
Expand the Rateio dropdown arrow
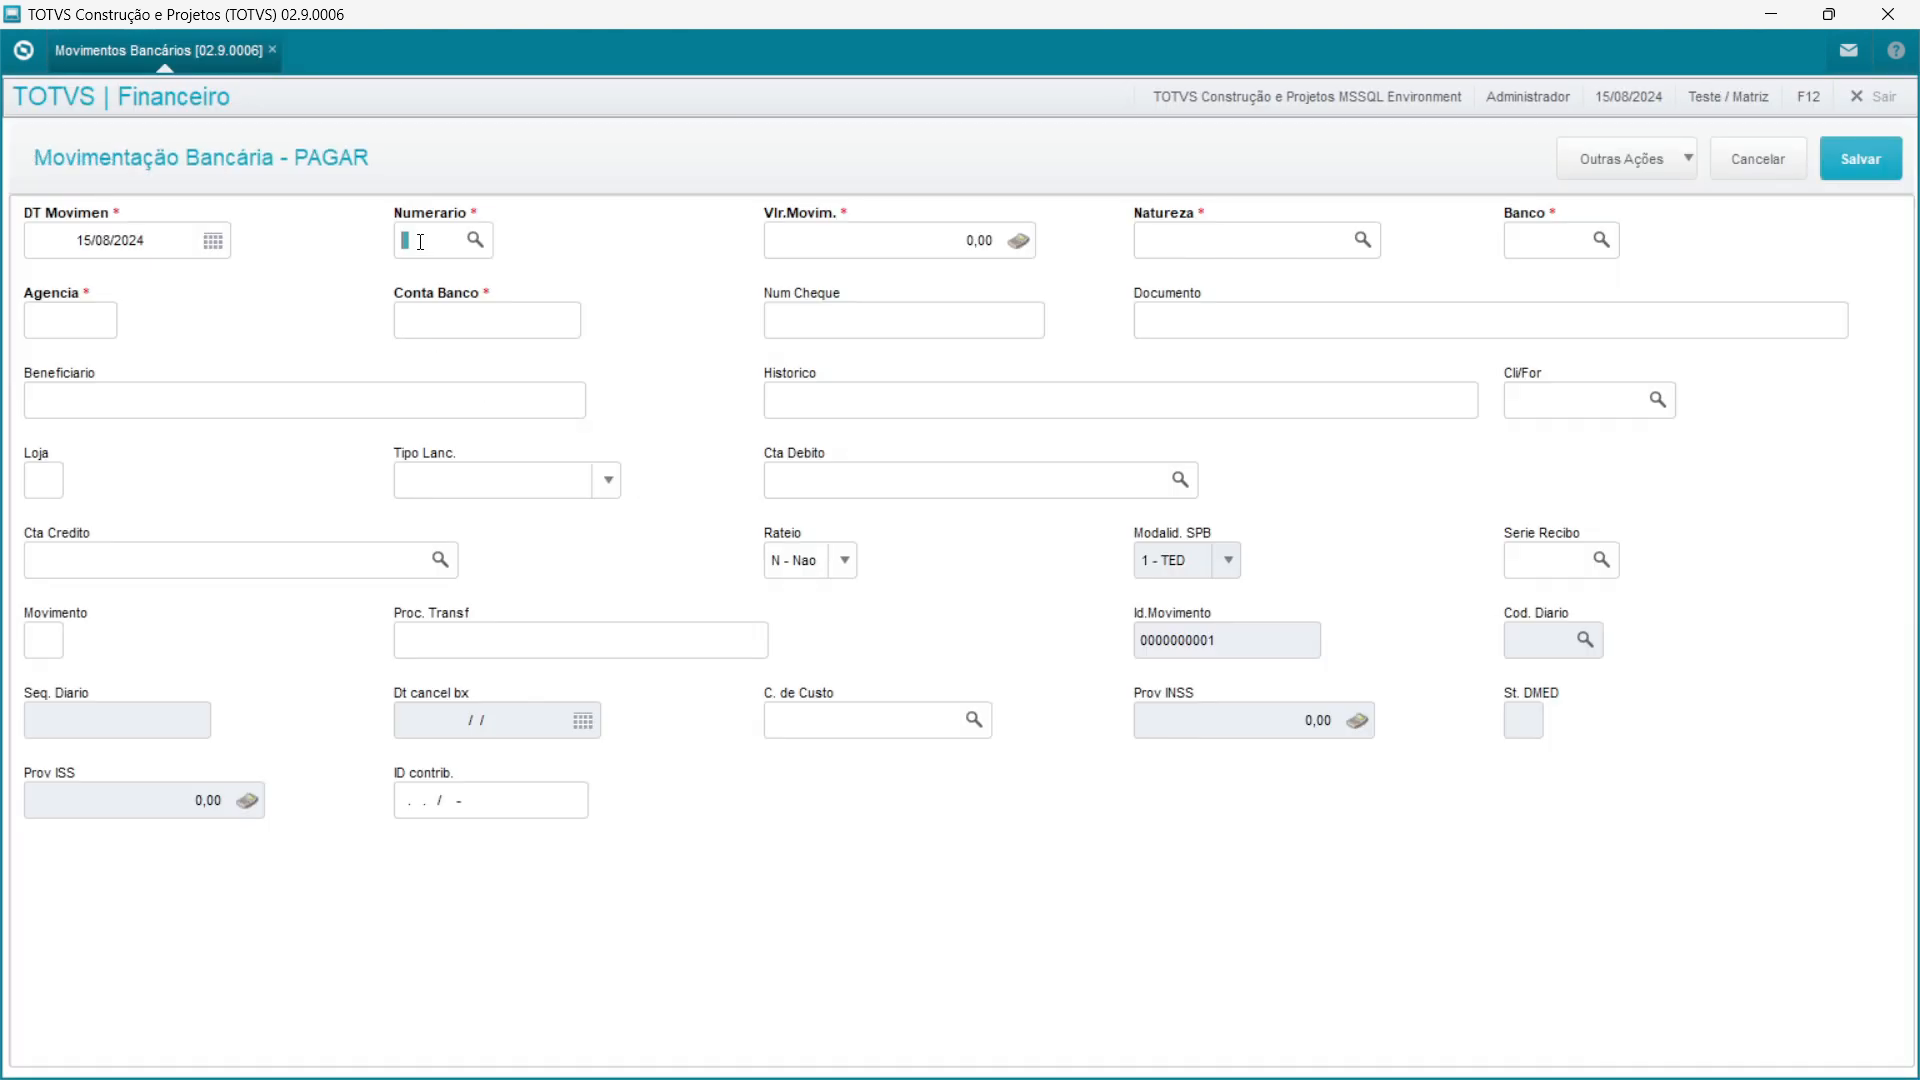point(845,560)
